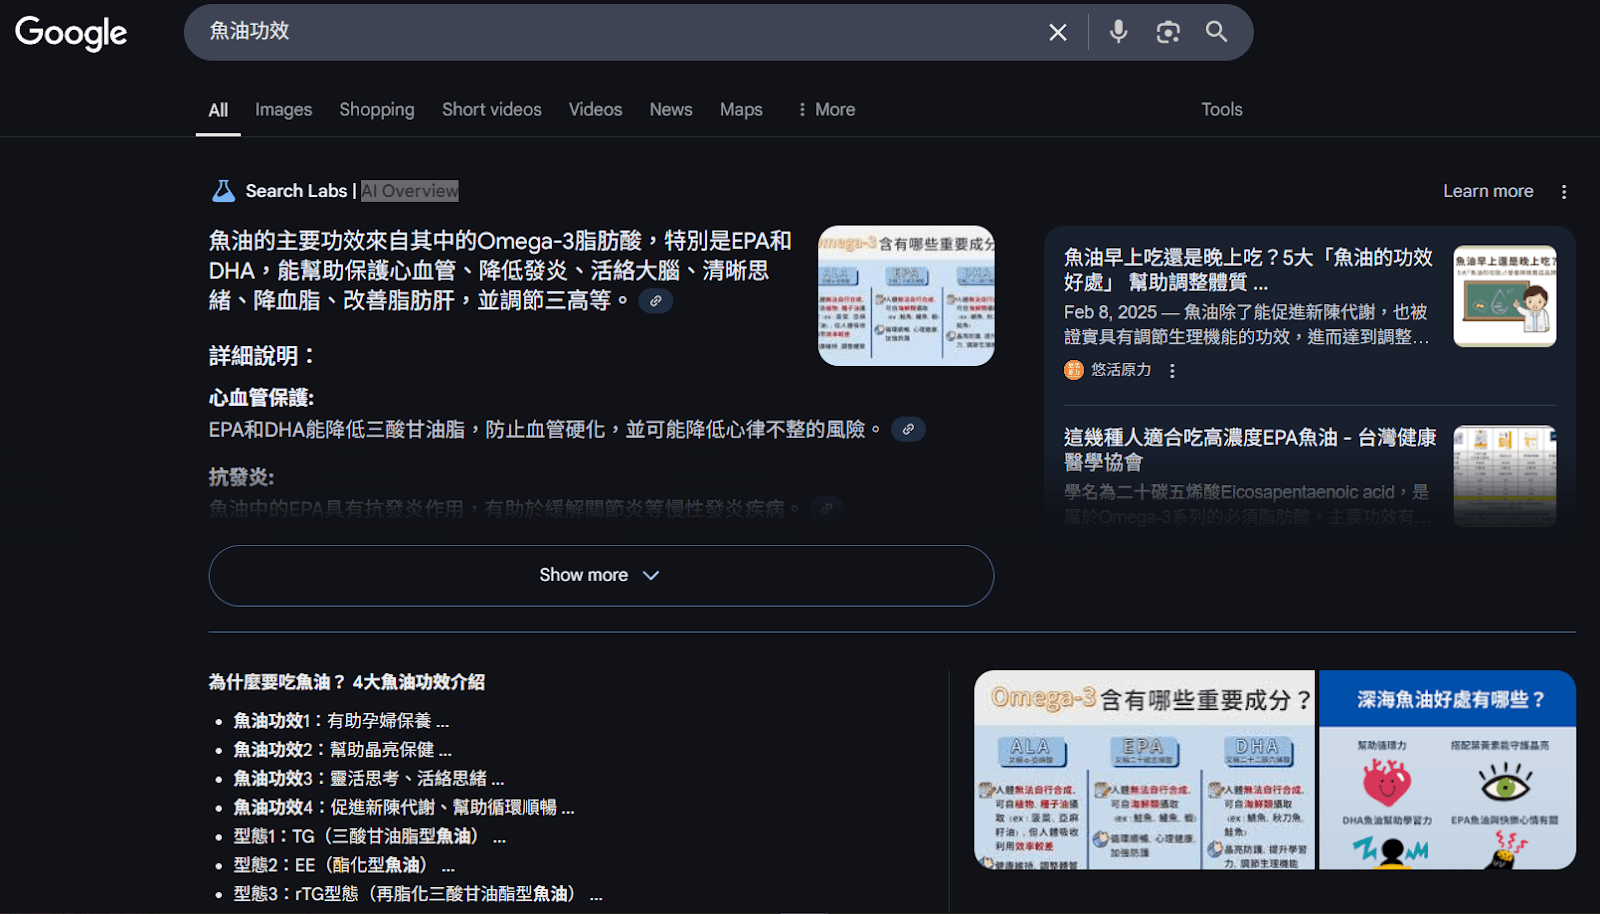Click the Learn more link
Viewport: 1600px width, 914px height.
click(1488, 190)
